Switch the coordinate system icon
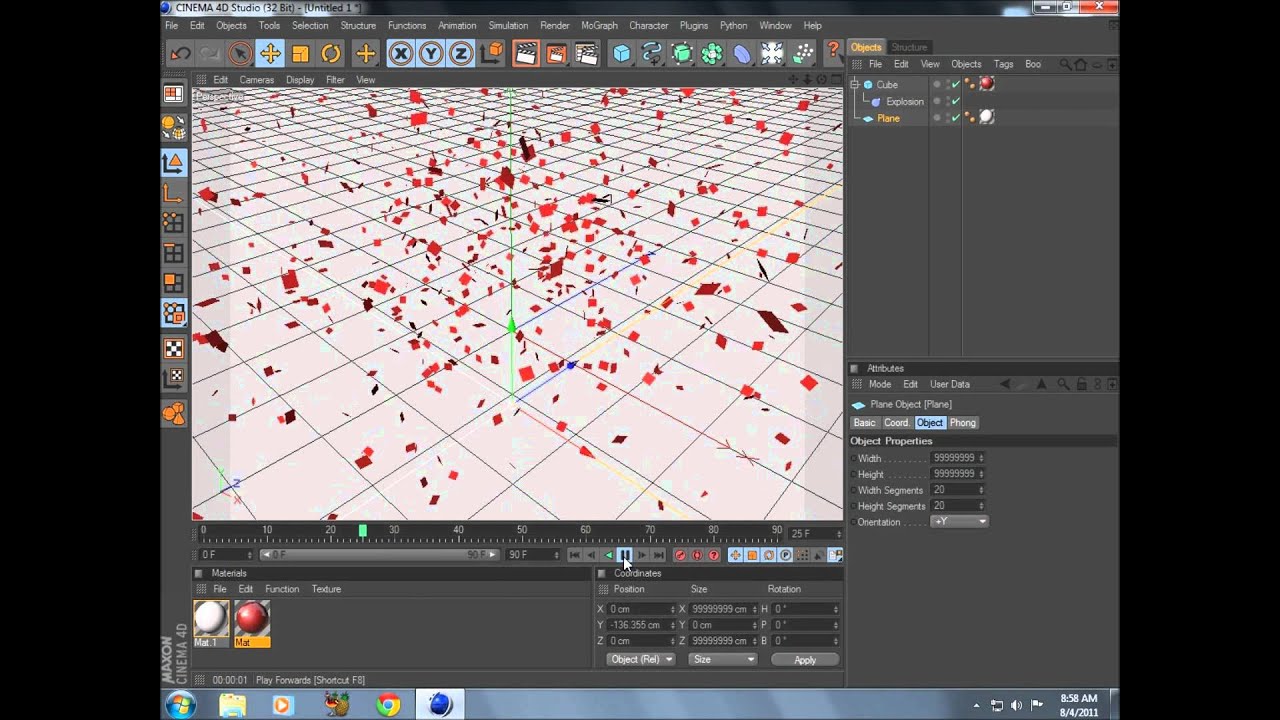1280x720 pixels. click(492, 54)
